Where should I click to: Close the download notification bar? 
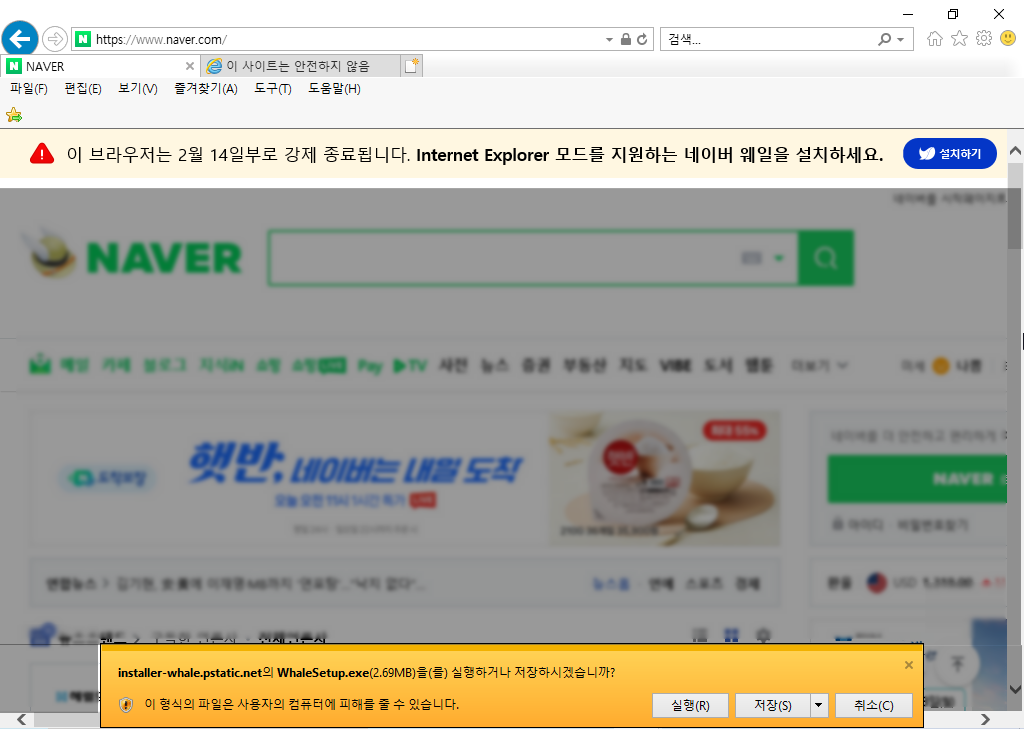pyautogui.click(x=908, y=665)
